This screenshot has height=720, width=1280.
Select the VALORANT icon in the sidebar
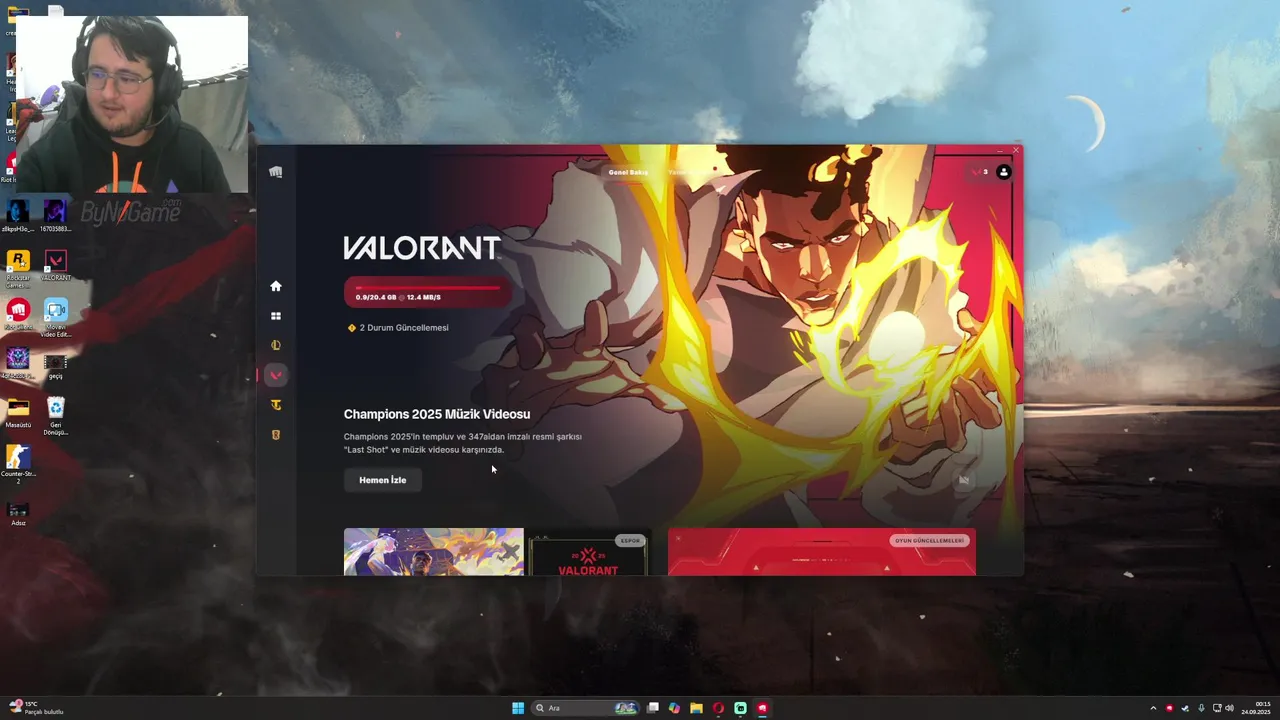[276, 375]
